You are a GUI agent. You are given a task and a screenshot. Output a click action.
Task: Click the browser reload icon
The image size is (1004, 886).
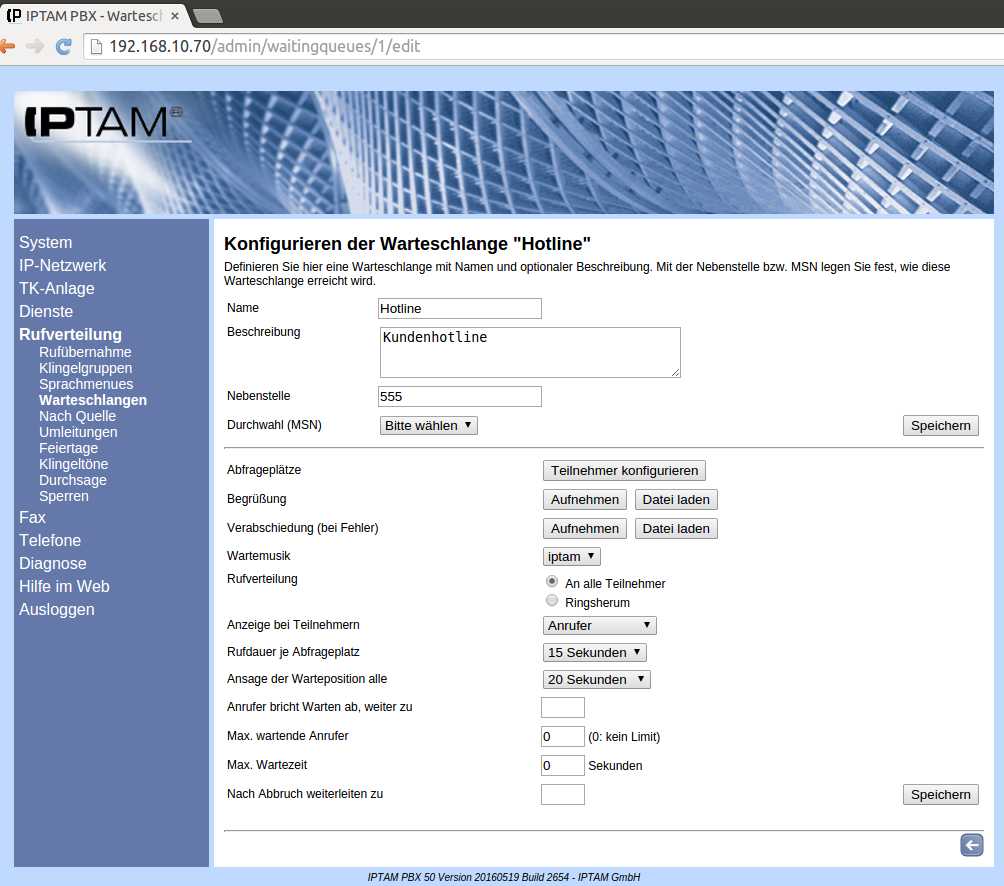coord(63,46)
